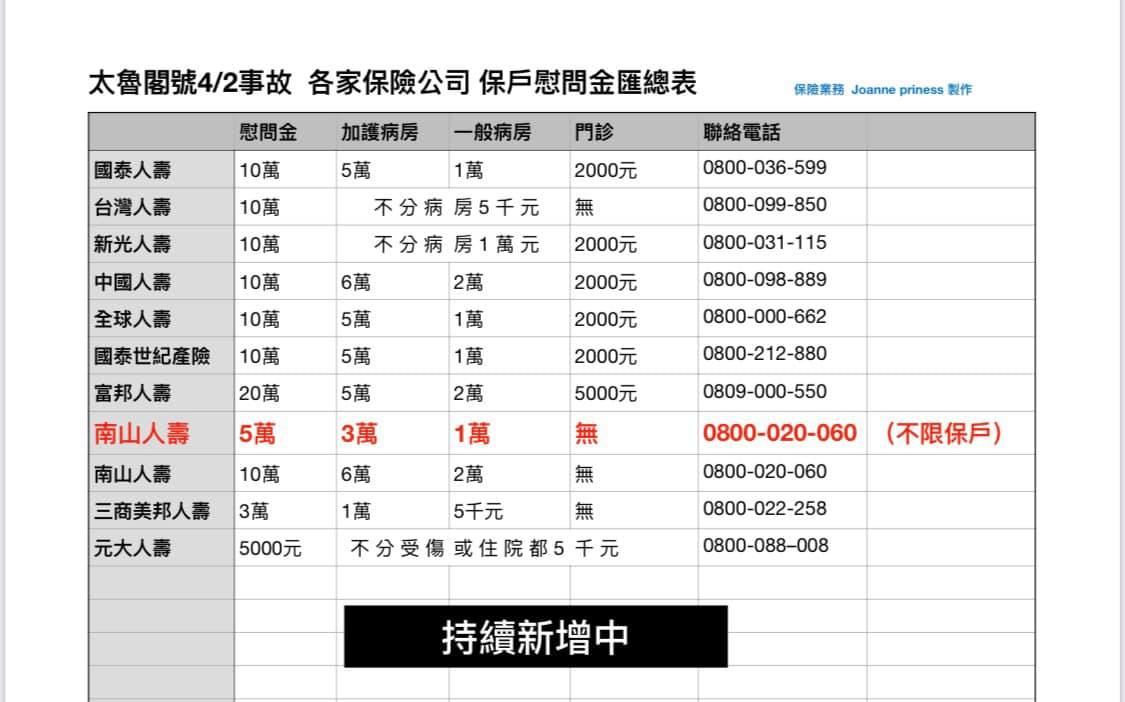
Task: Select phone number 0800-099-850
Action: tap(765, 205)
